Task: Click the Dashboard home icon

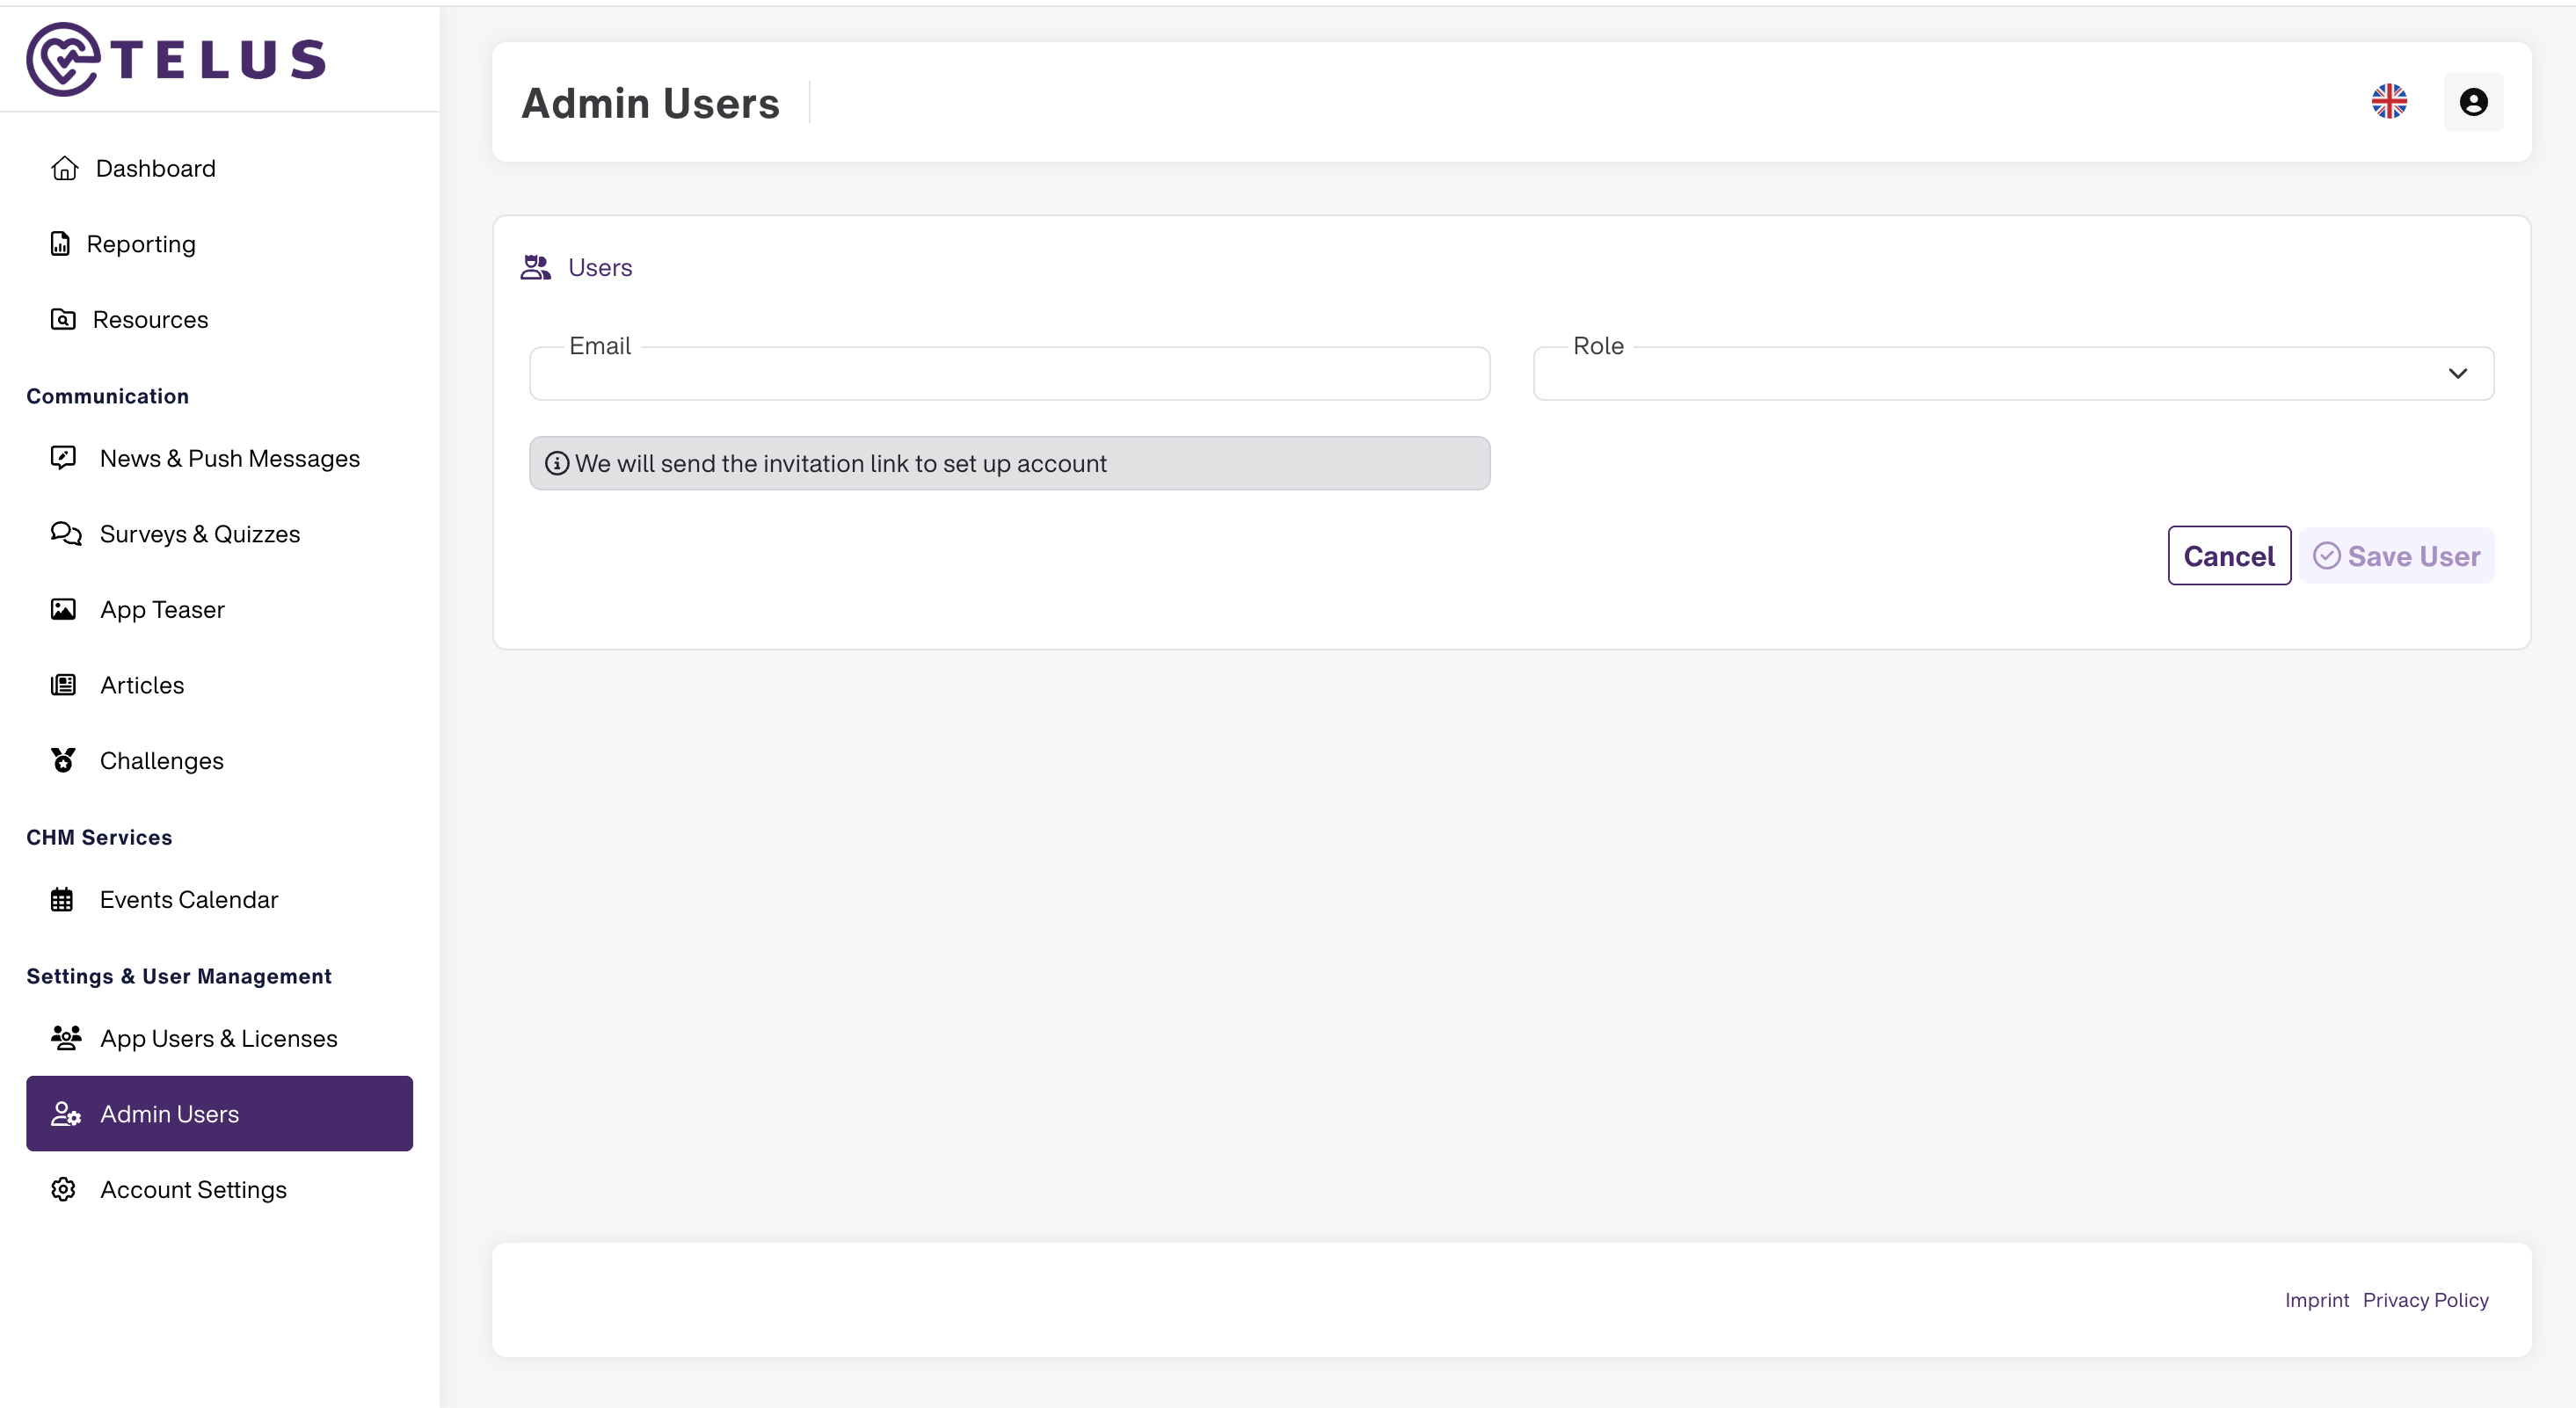Action: click(x=65, y=168)
